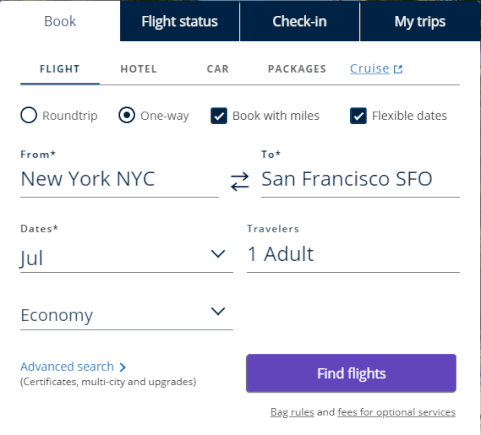Click the To field showing San Francisco SFO
This screenshot has width=481, height=435.
point(360,179)
